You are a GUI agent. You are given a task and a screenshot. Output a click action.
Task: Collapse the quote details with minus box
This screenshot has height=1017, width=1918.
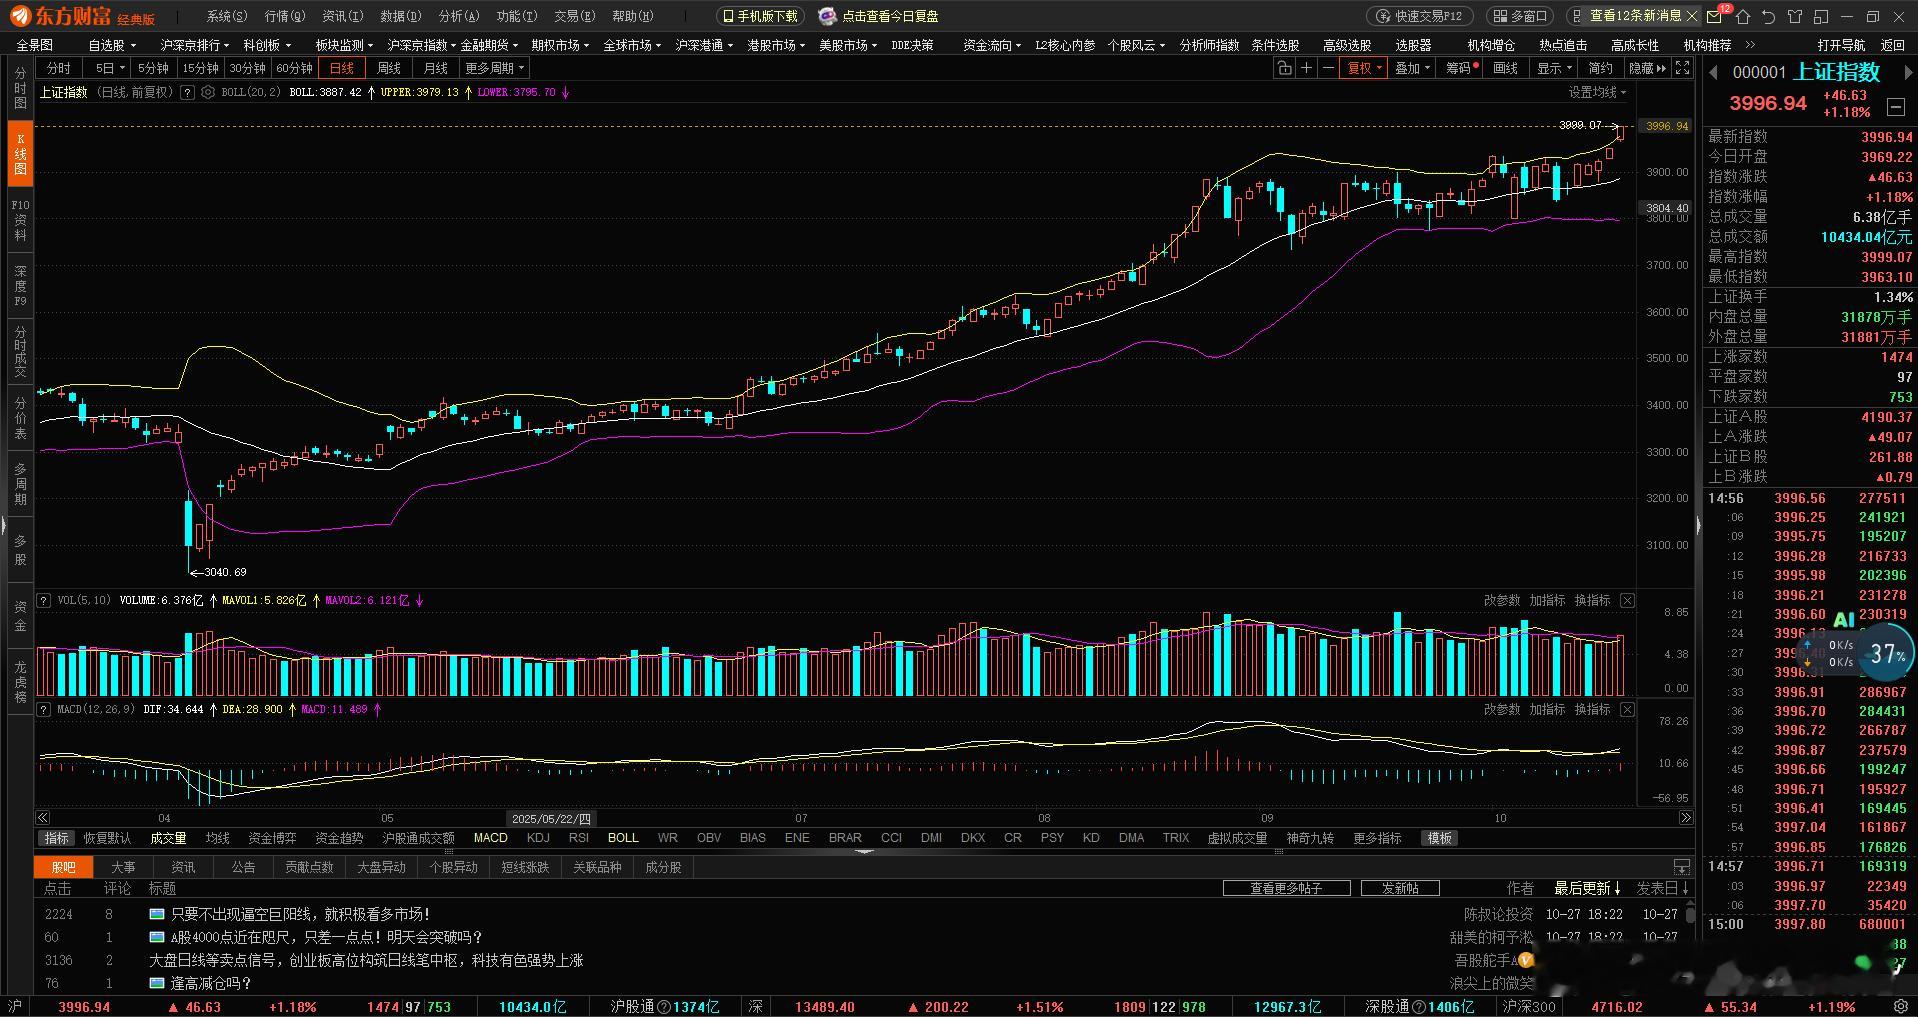1896,106
